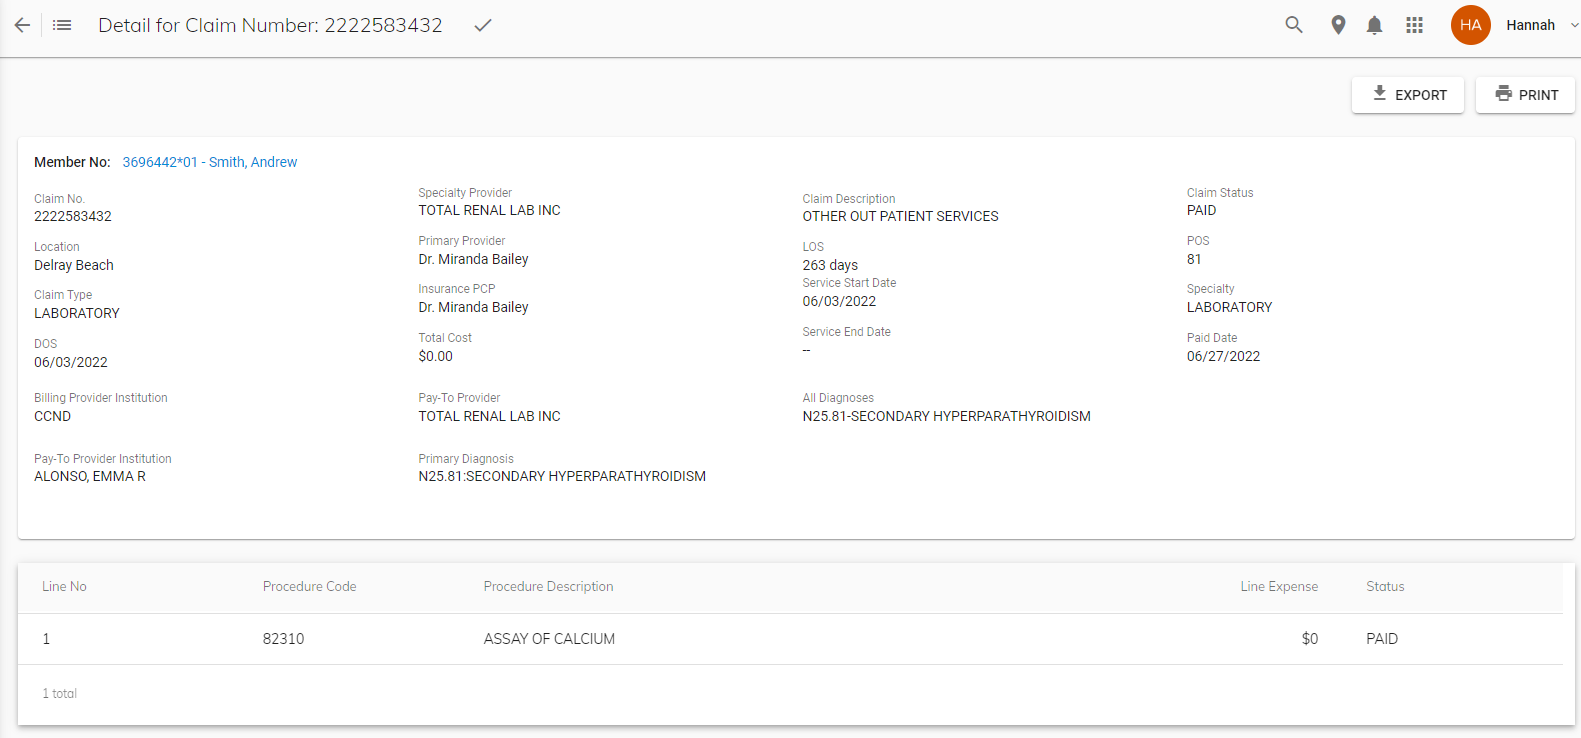Viewport: 1581px width, 738px height.
Task: Select billing provider institution CCND
Action: 52,416
